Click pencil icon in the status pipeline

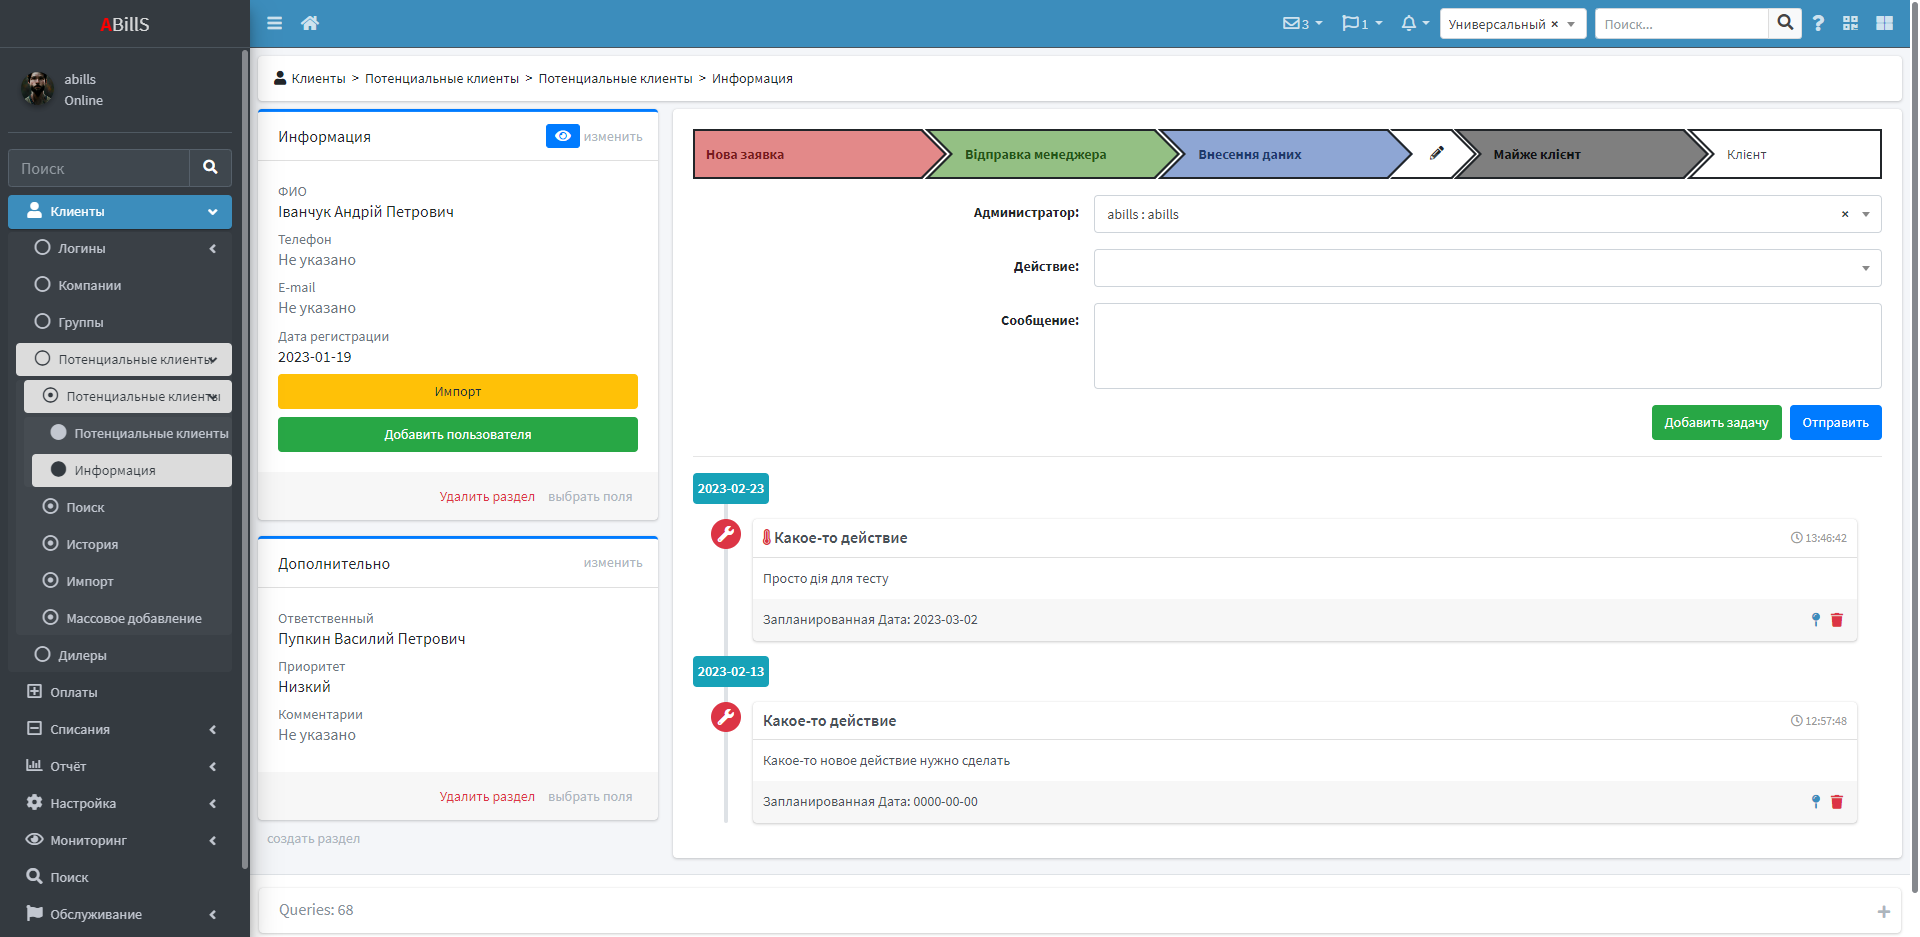pyautogui.click(x=1436, y=154)
